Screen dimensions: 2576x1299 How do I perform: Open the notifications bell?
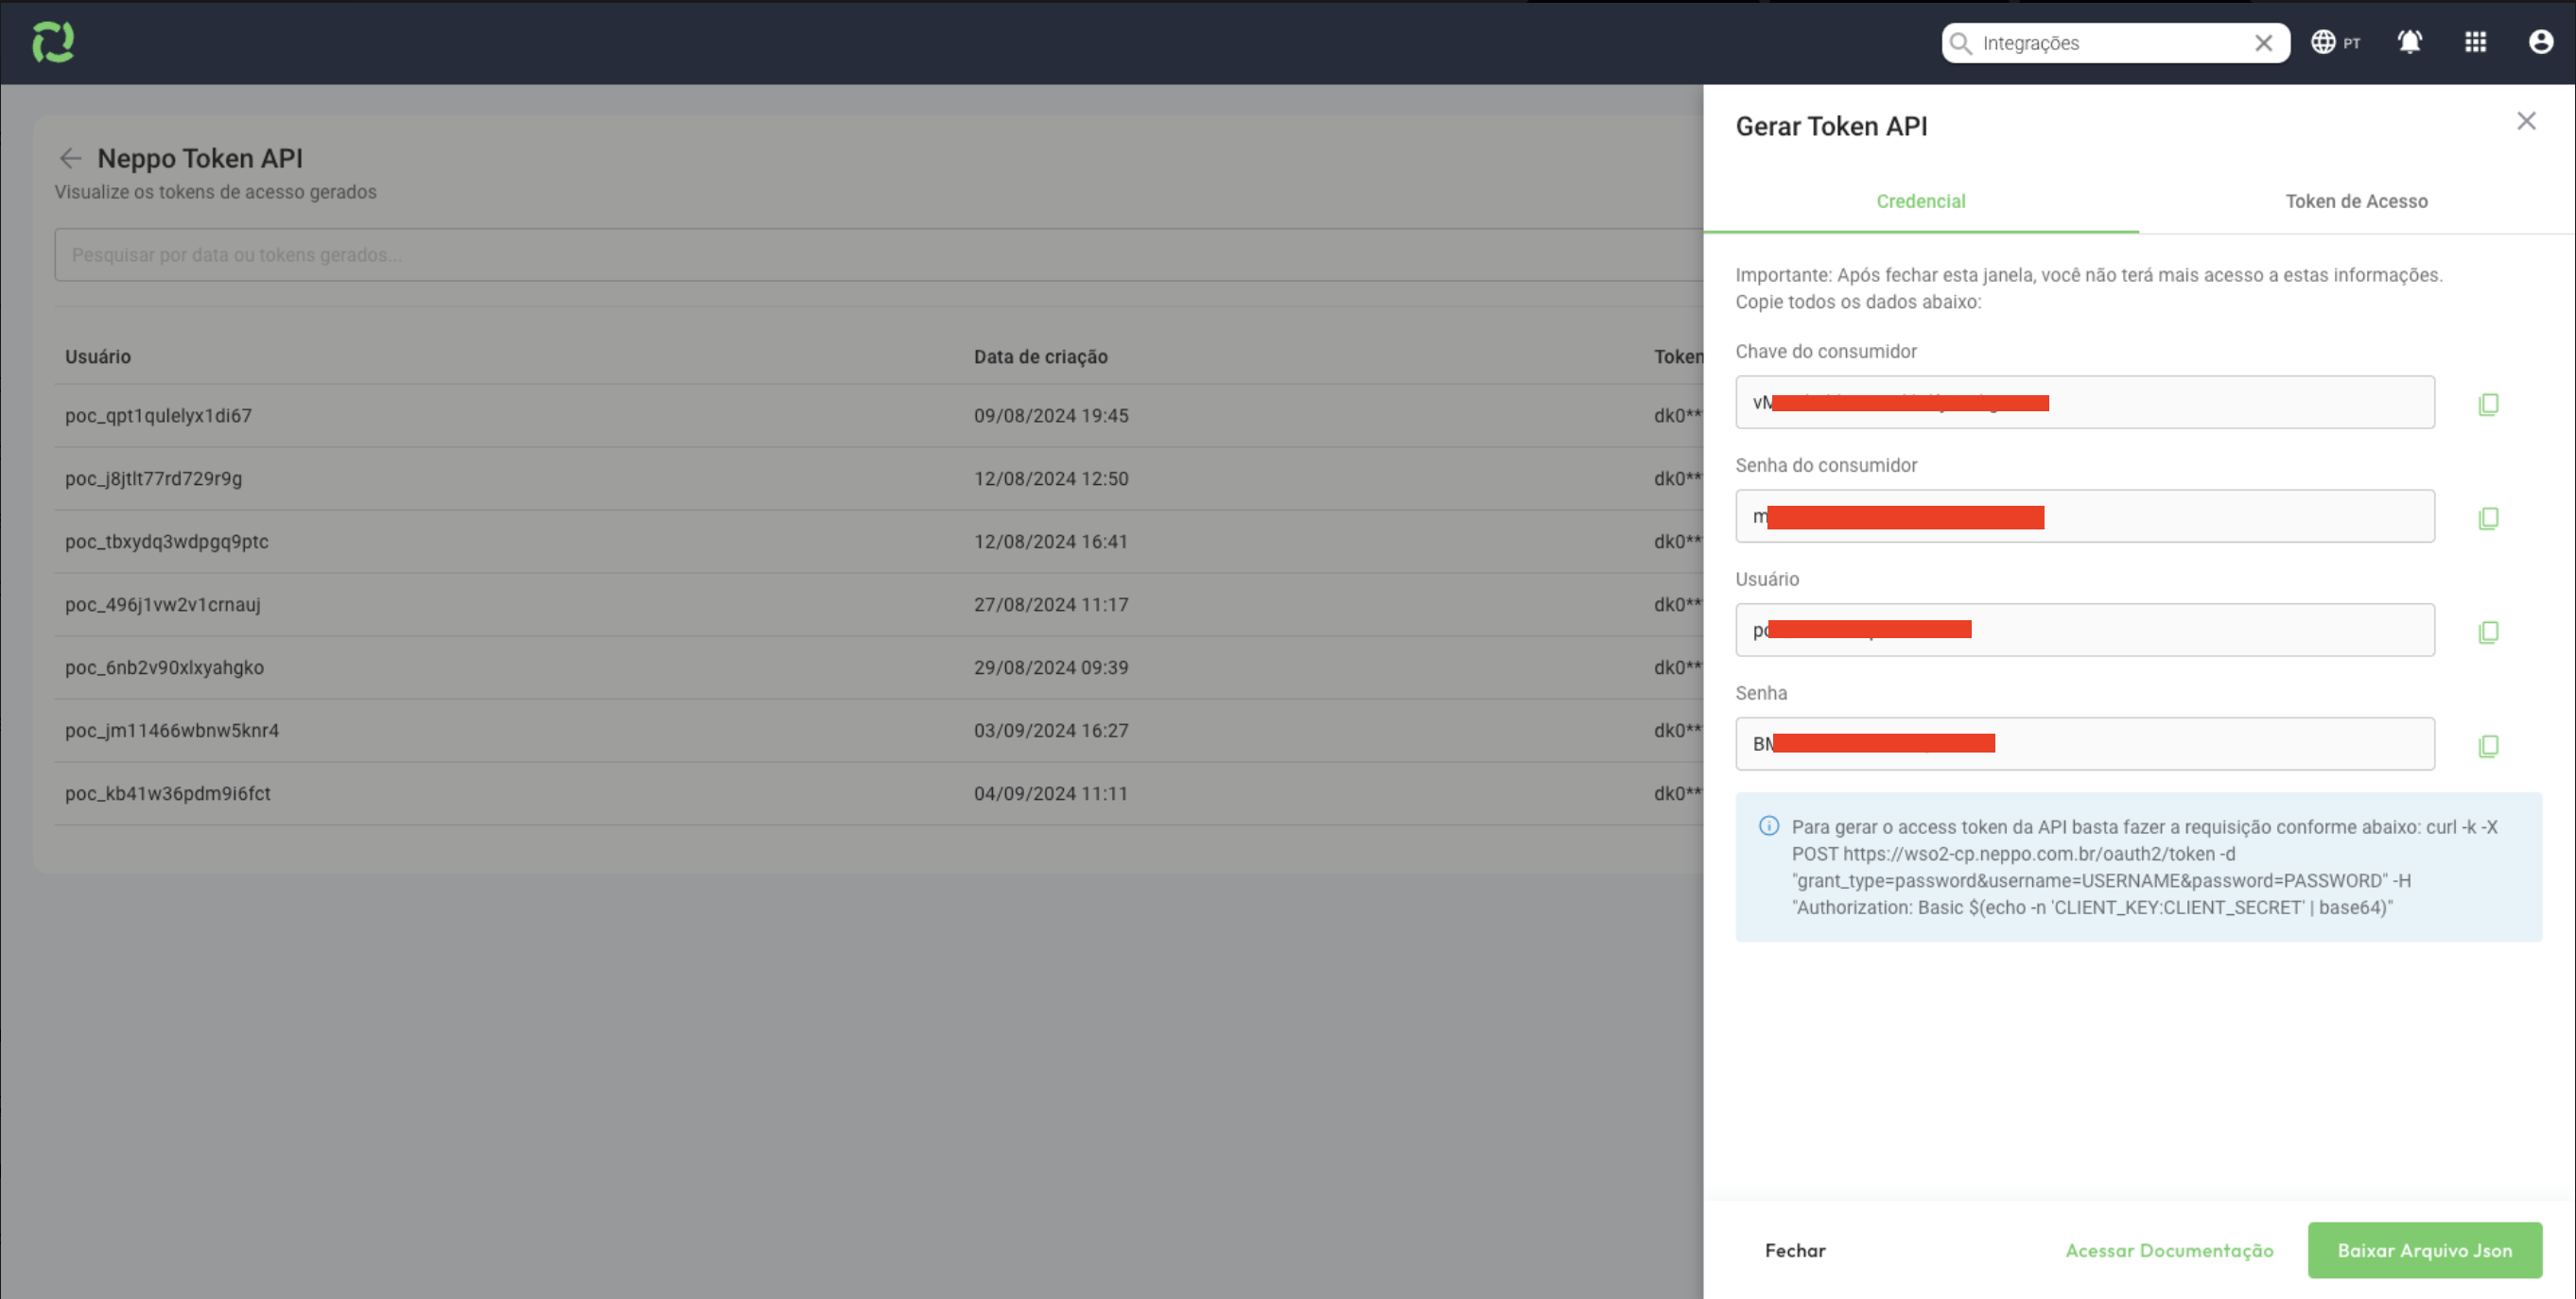[2410, 42]
